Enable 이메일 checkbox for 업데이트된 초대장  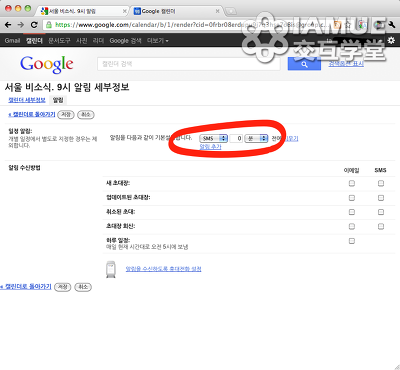coord(352,198)
